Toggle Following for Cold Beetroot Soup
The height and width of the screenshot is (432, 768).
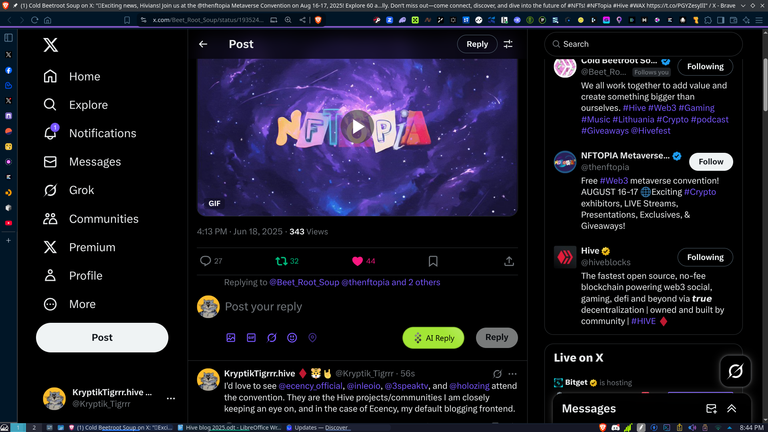coord(705,66)
